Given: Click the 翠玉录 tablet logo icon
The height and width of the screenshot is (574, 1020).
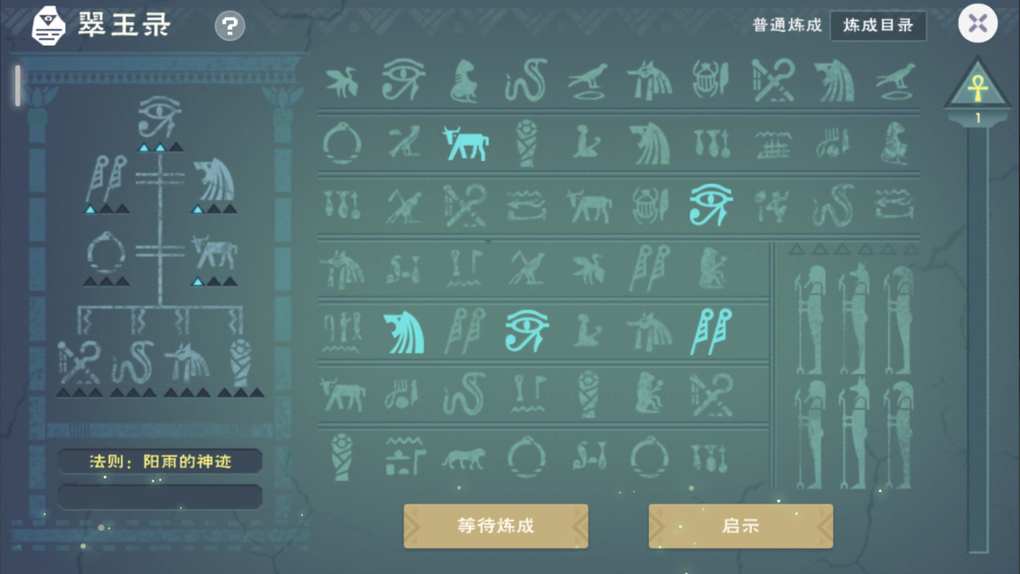Looking at the screenshot, I should (49, 25).
